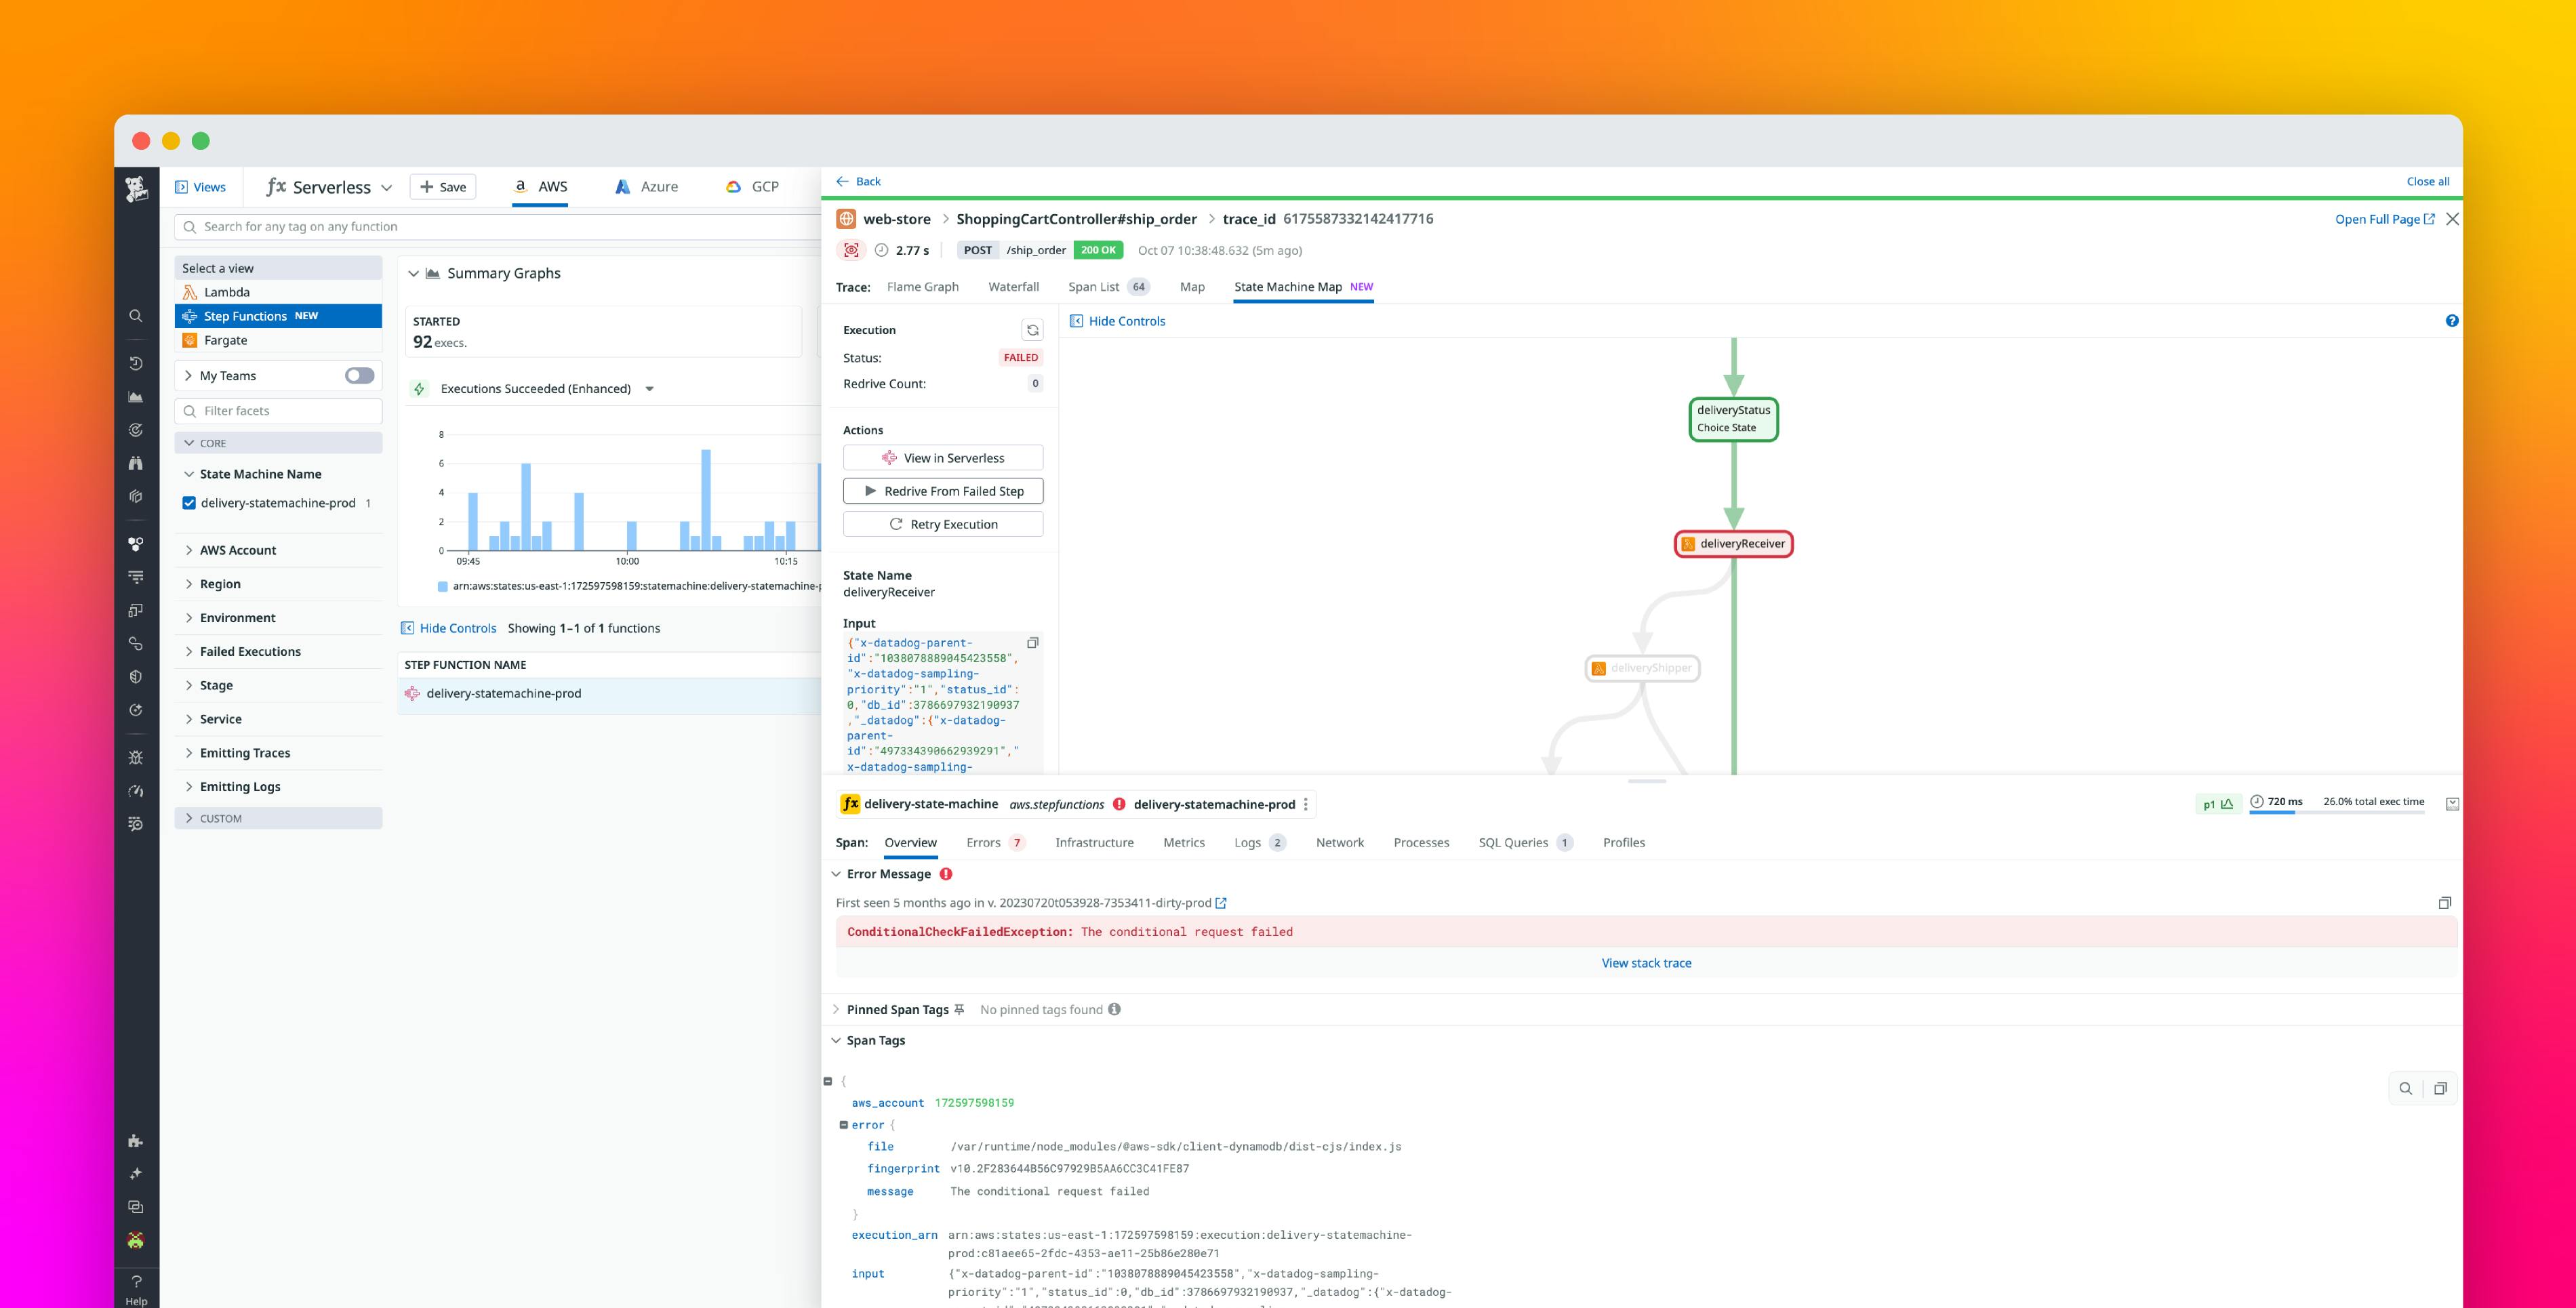Click the copy icon on the Input JSON
Screen dimensions: 2576x1308
1034,642
